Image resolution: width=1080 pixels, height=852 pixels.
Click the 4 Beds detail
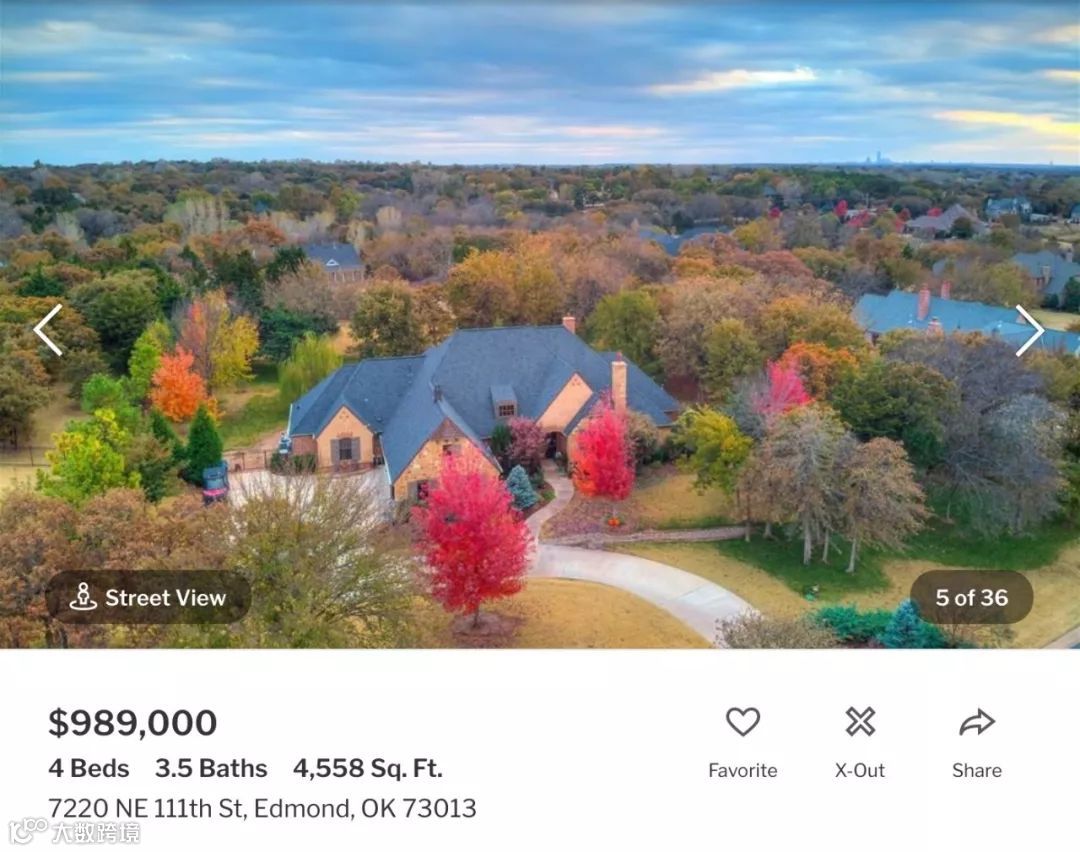pyautogui.click(x=89, y=768)
